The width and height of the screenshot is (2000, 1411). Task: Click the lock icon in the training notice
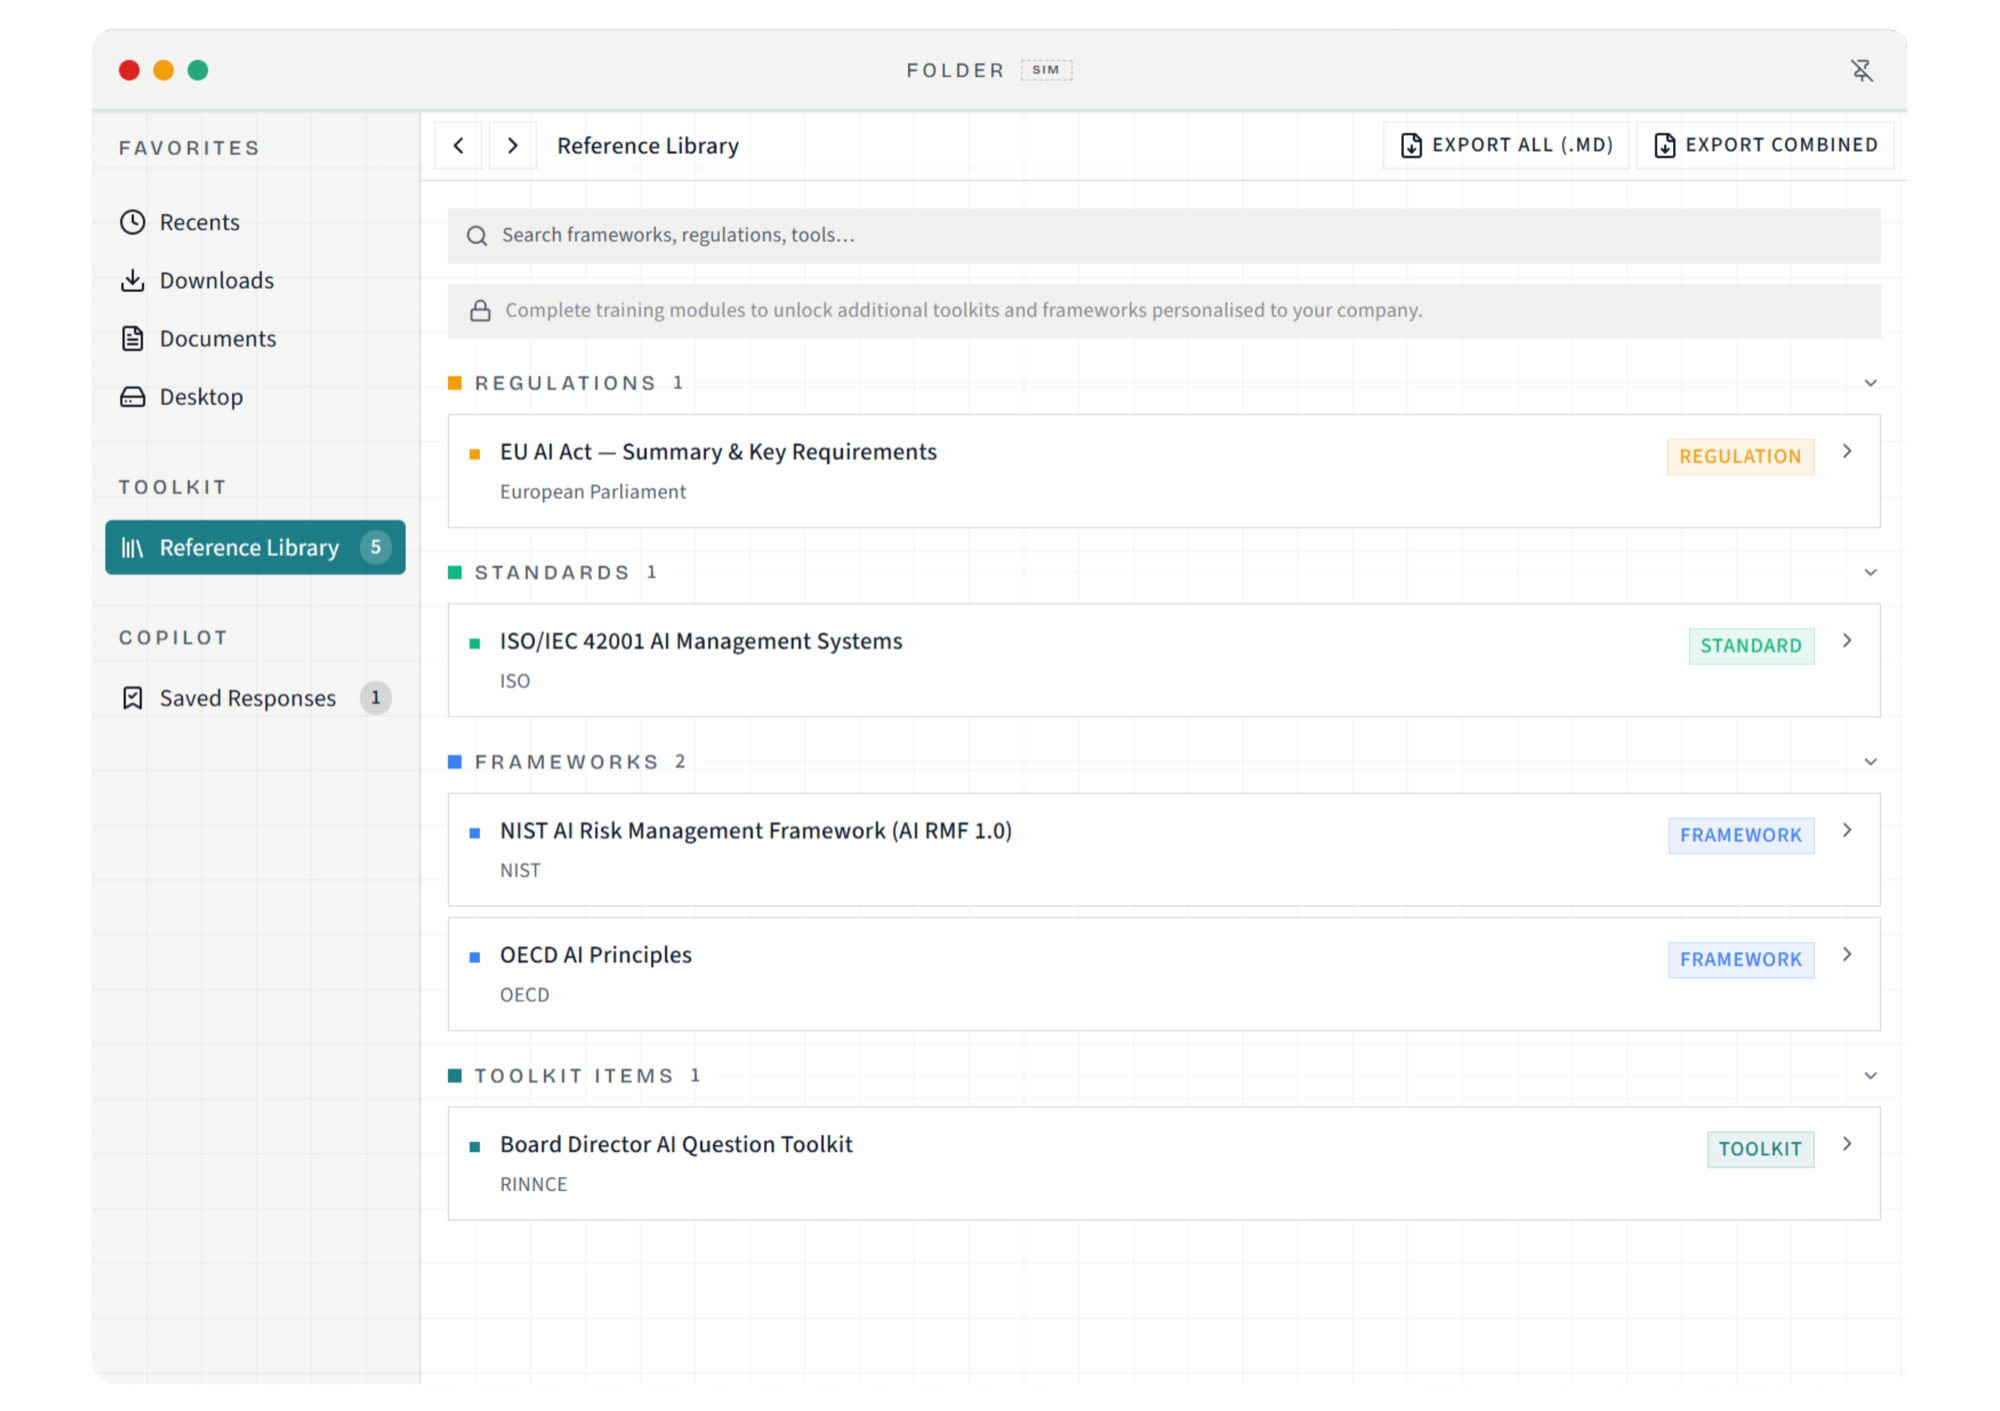480,310
